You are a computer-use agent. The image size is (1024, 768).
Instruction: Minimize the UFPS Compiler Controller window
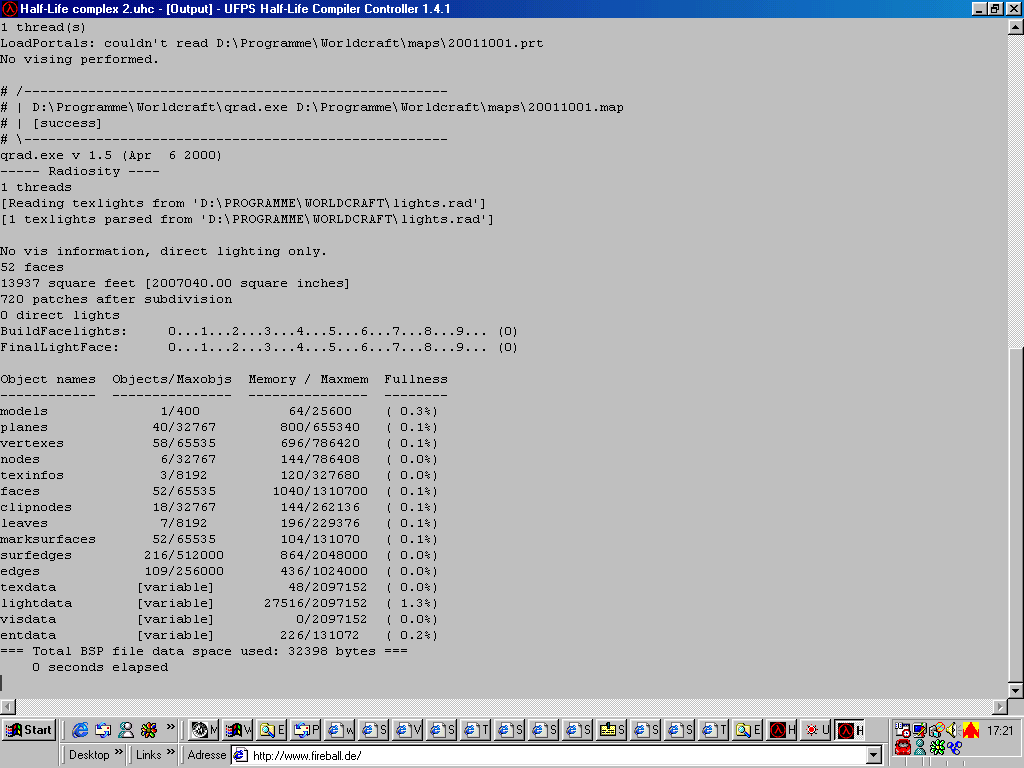[979, 8]
